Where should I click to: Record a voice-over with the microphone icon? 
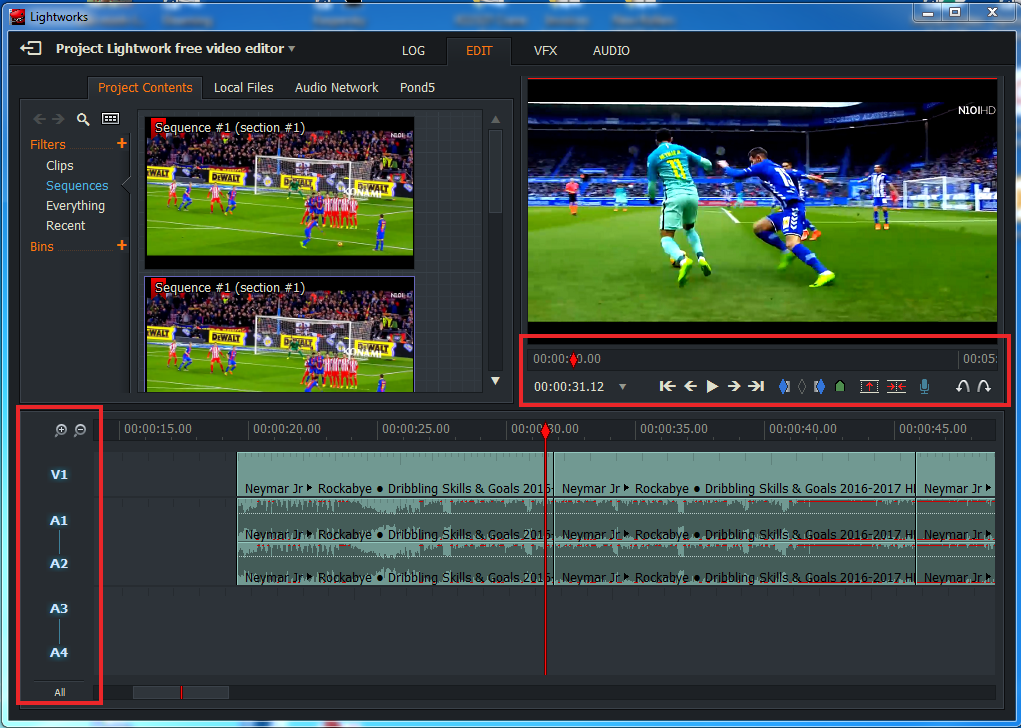click(924, 387)
